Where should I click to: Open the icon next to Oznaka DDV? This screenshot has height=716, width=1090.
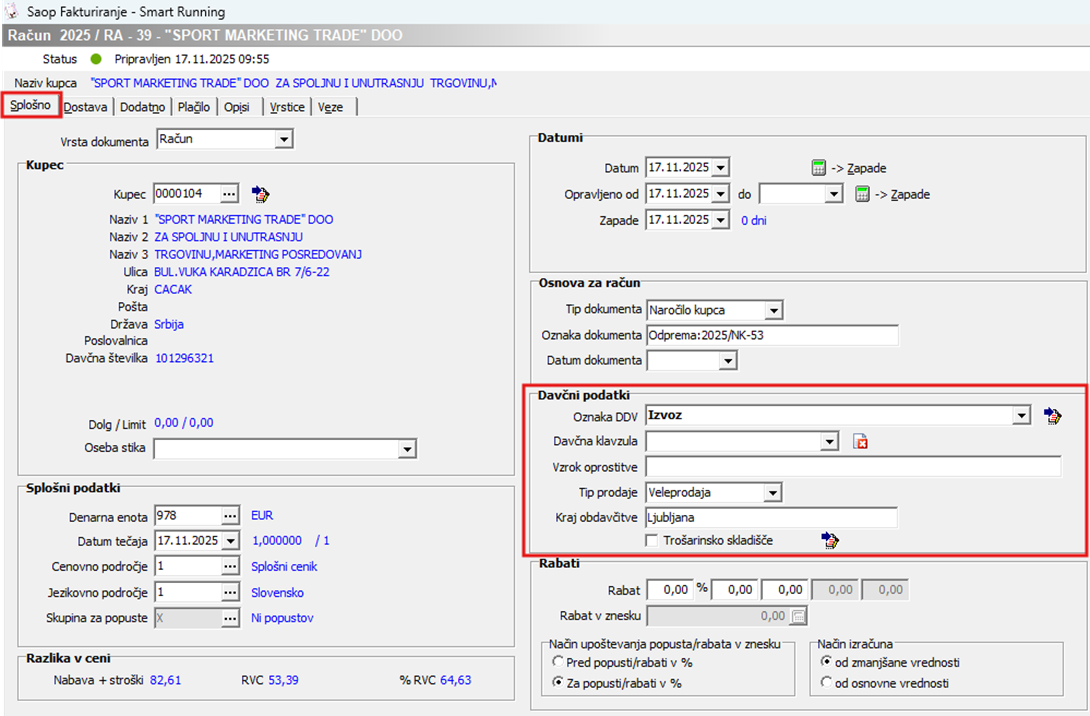point(1052,416)
